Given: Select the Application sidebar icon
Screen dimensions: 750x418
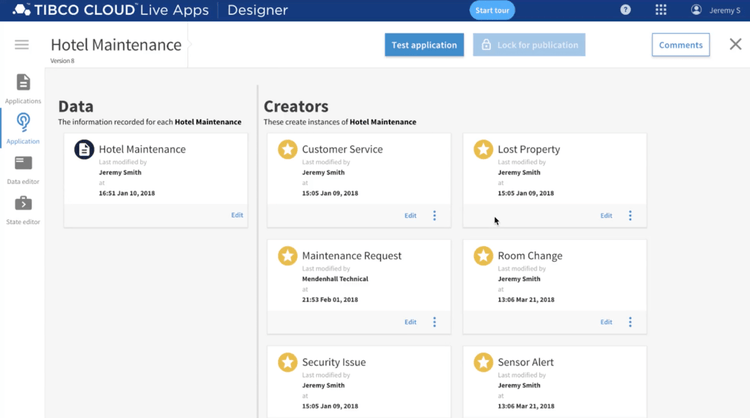Looking at the screenshot, I should click(23, 129).
